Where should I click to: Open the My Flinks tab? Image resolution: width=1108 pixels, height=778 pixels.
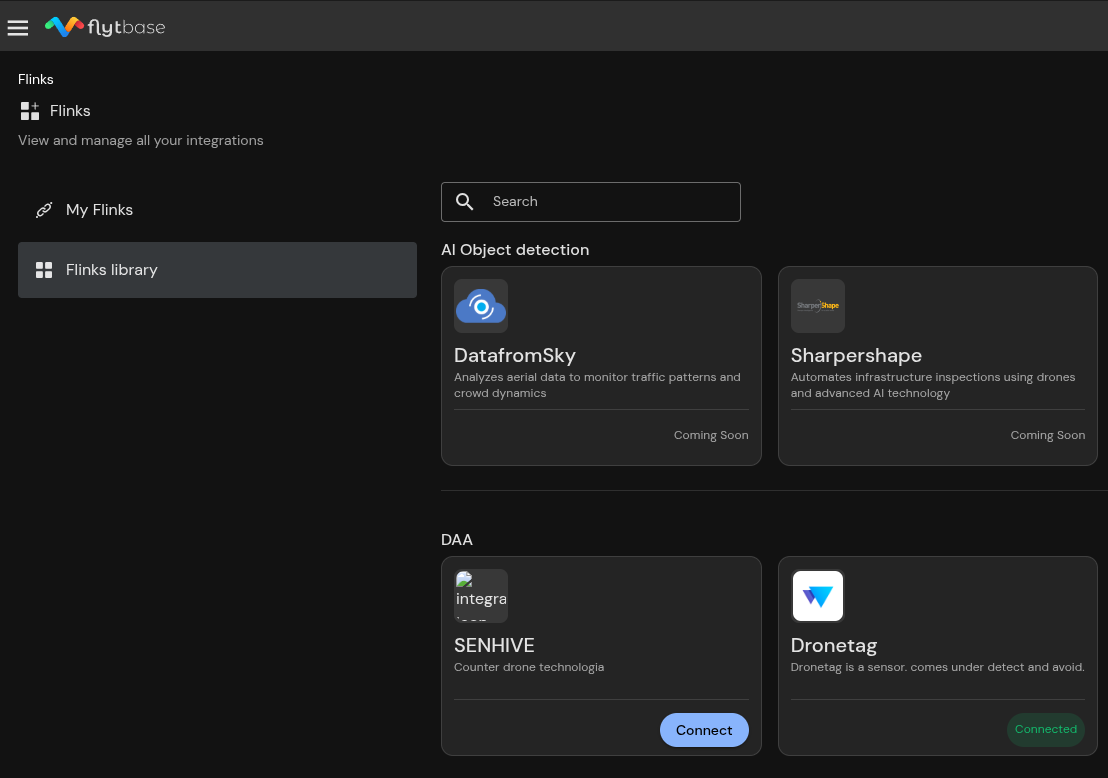click(x=217, y=210)
